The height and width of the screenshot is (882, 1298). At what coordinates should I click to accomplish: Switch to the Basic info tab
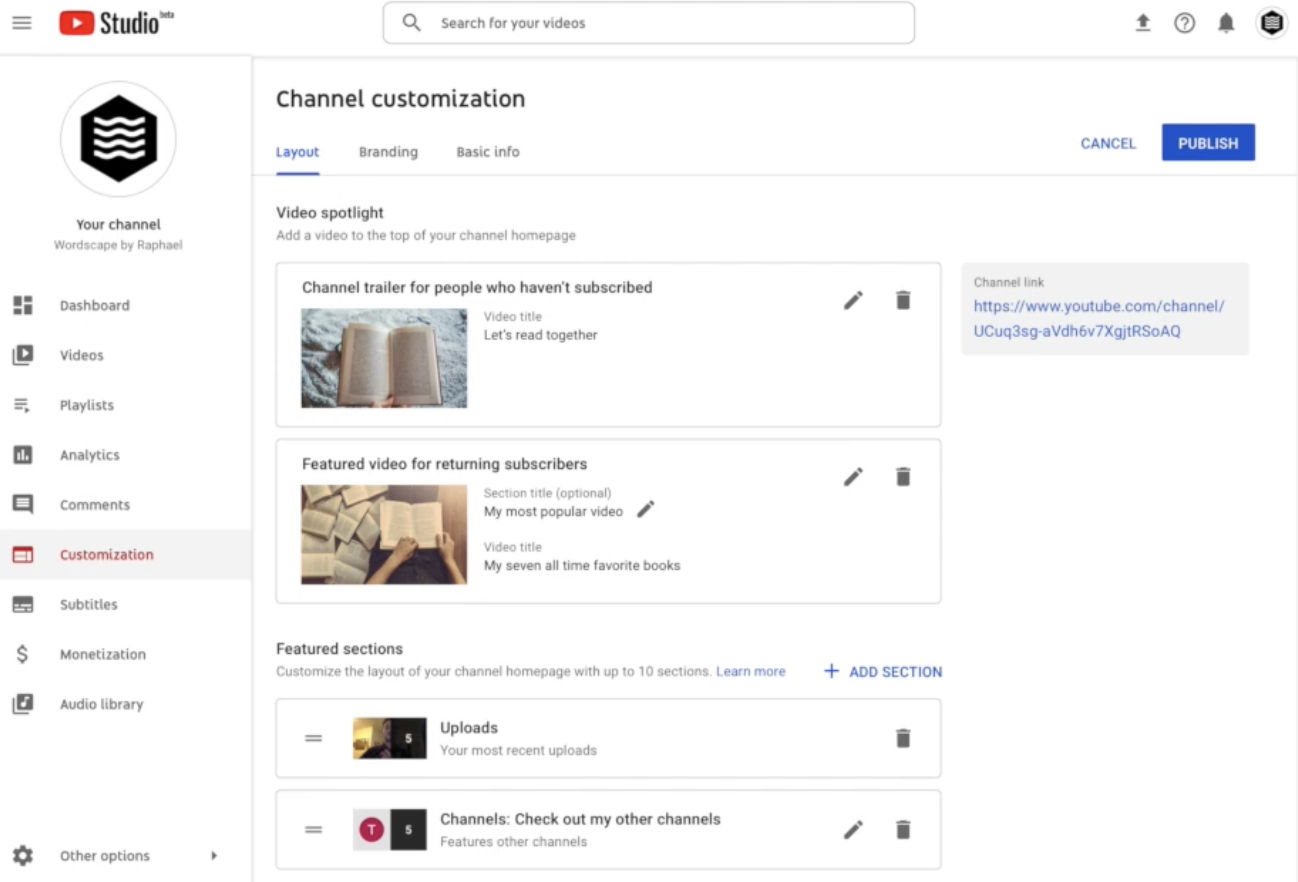(x=488, y=152)
